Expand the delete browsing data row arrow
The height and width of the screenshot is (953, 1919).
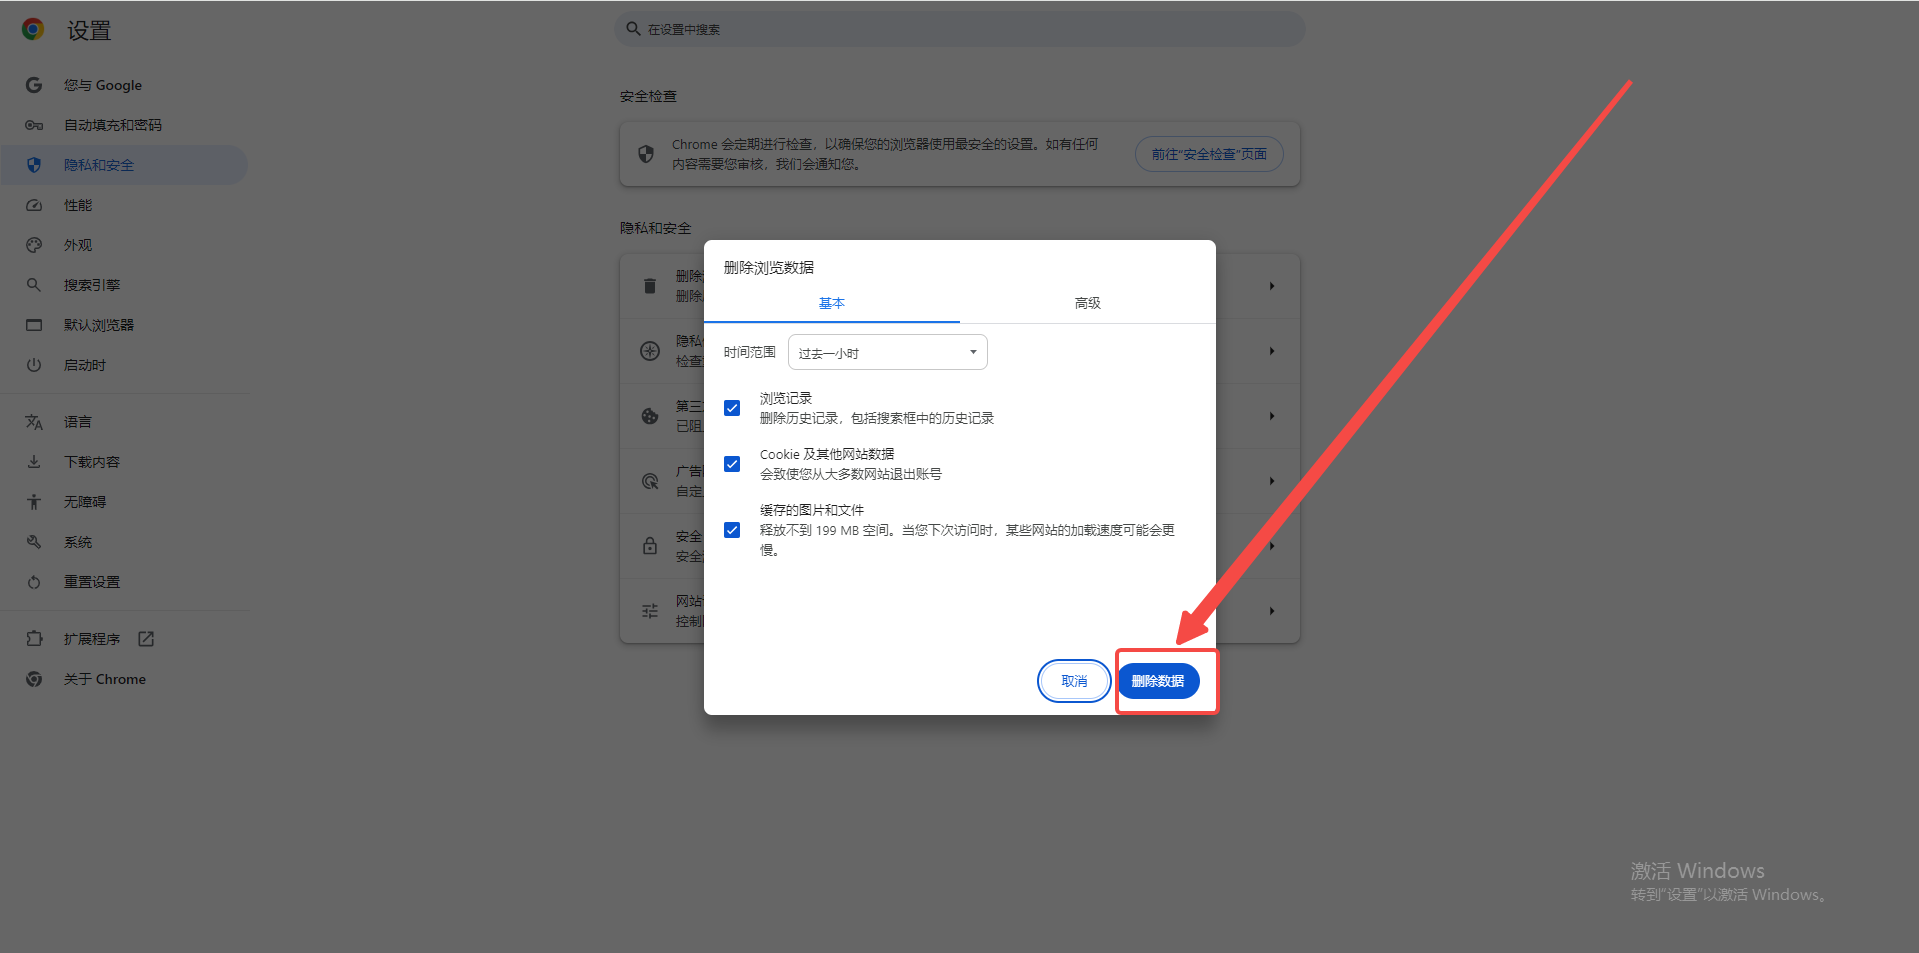click(x=1272, y=286)
